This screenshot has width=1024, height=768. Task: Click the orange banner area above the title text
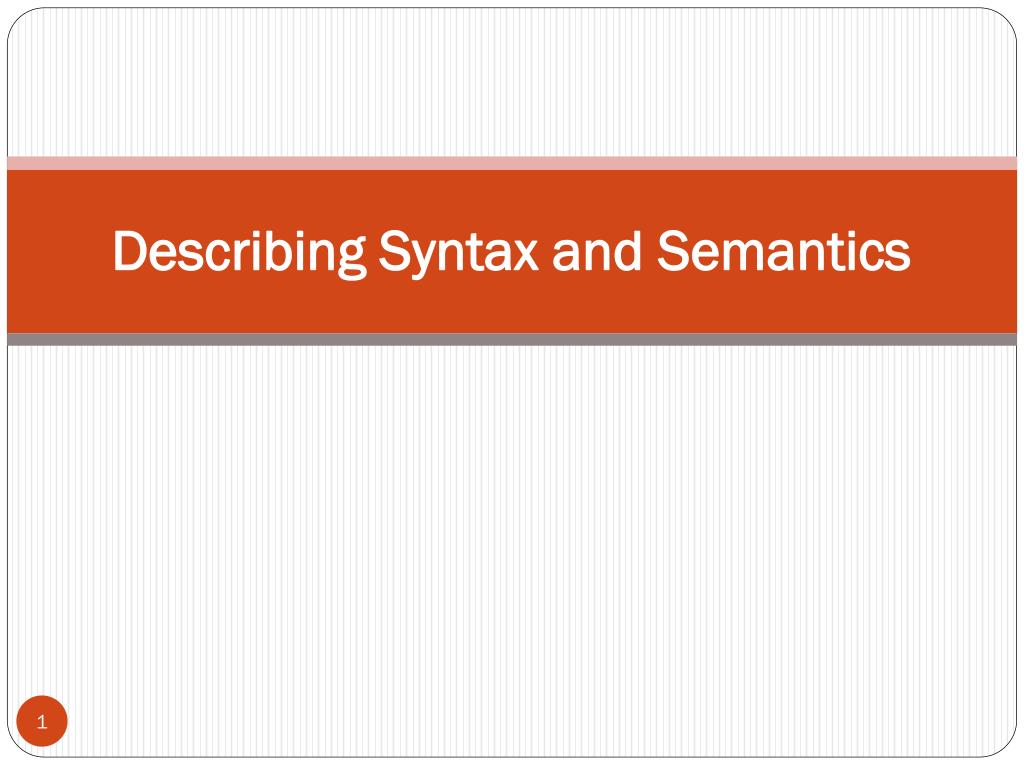pyautogui.click(x=512, y=198)
